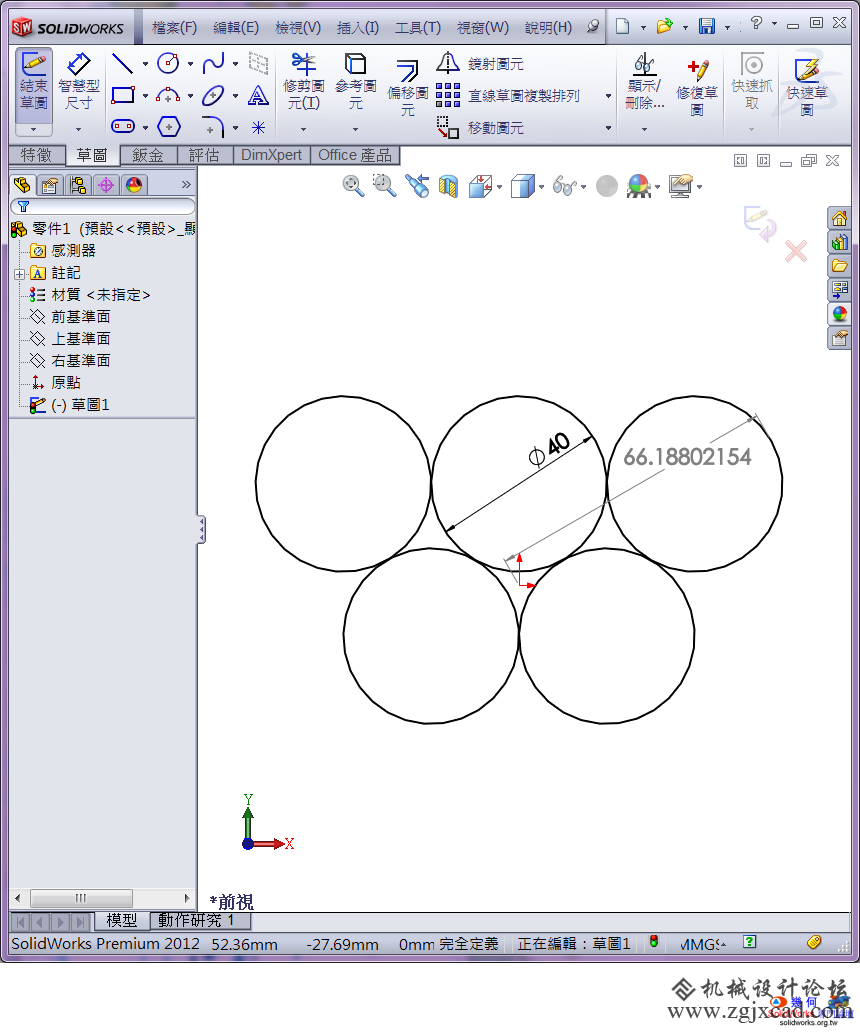Expand more FeatureManager tabs chevron

[186, 185]
